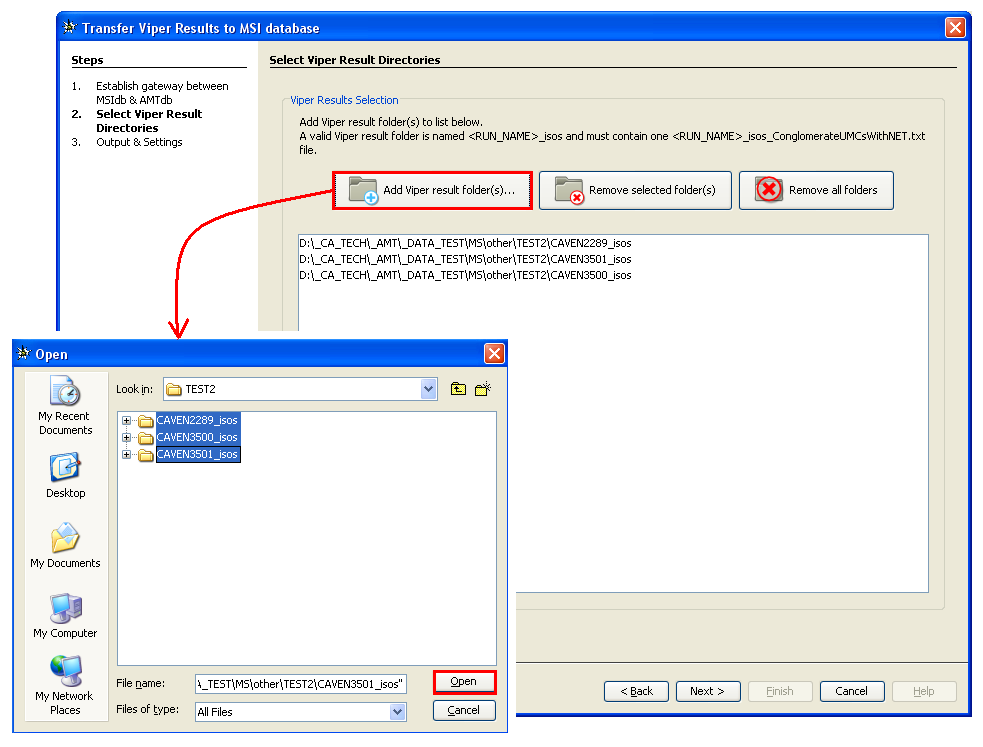Click Open button in file dialog
This screenshot has height=747, width=983.
464,682
